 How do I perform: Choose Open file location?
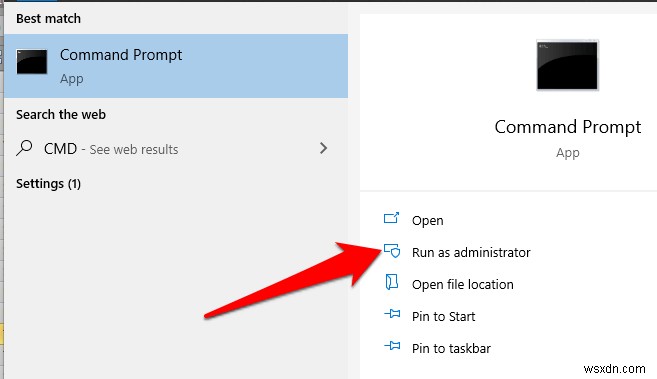pyautogui.click(x=463, y=284)
